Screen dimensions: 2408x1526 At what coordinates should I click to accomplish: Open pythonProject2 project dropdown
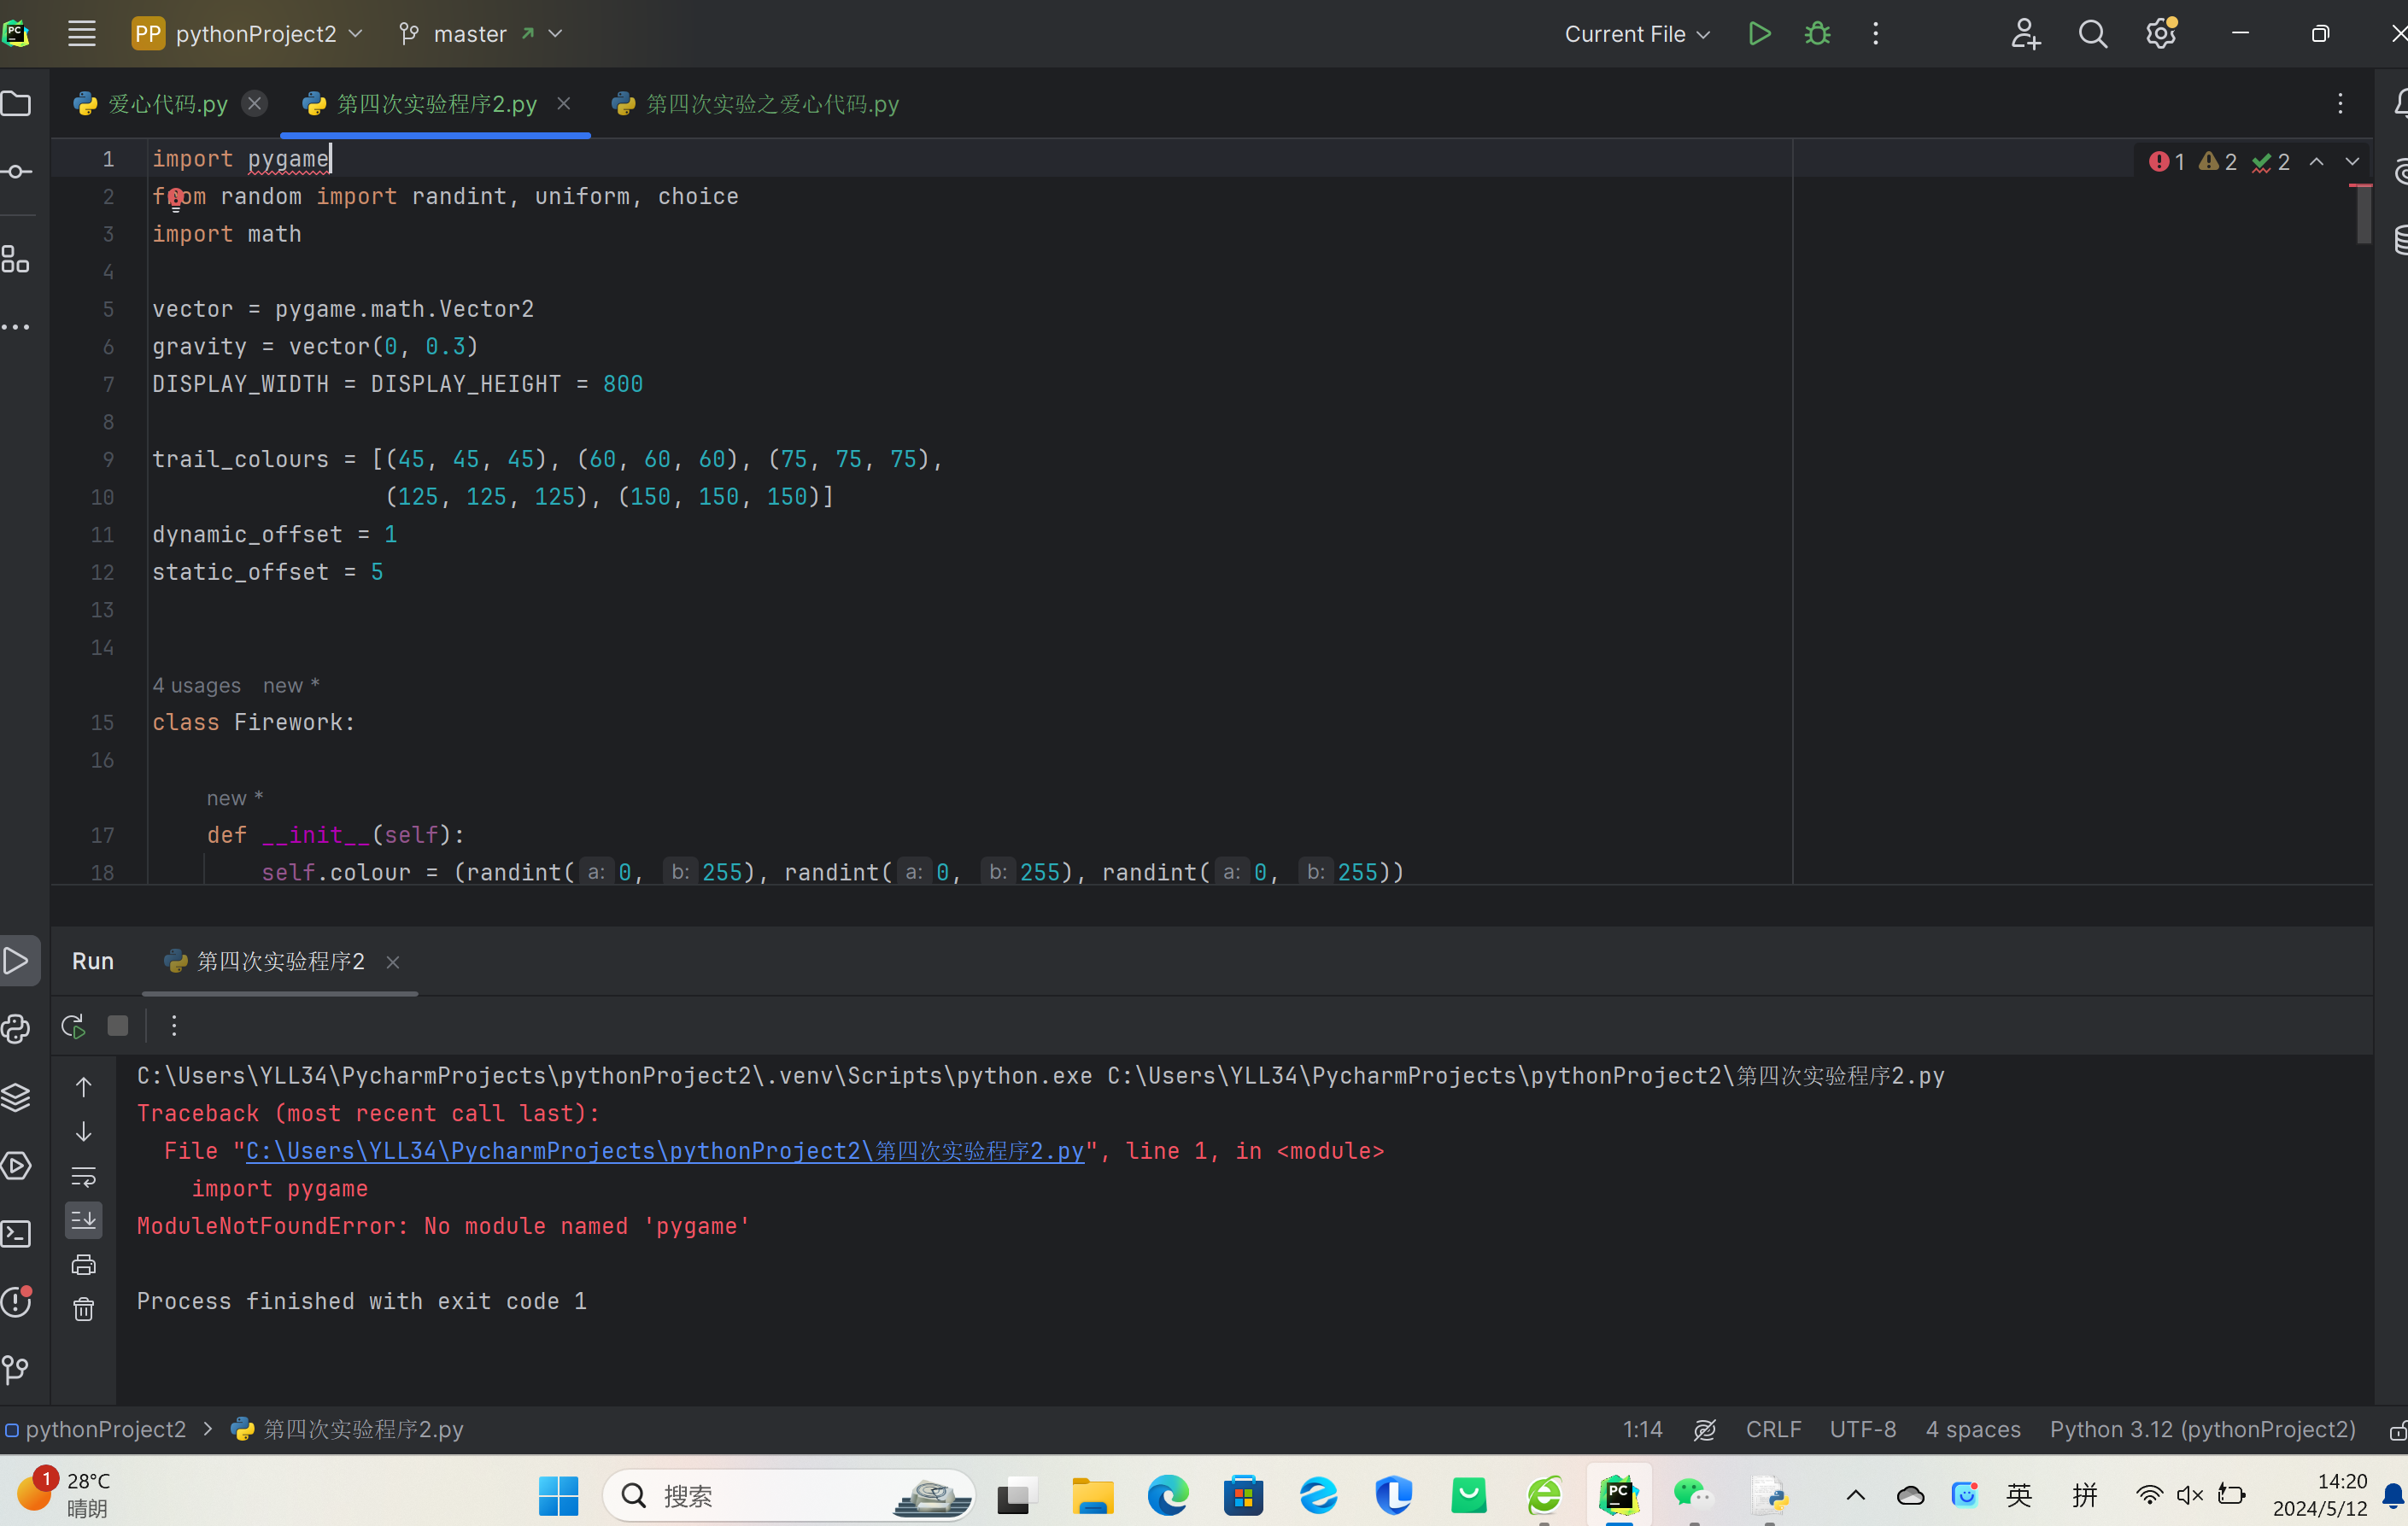click(x=248, y=34)
